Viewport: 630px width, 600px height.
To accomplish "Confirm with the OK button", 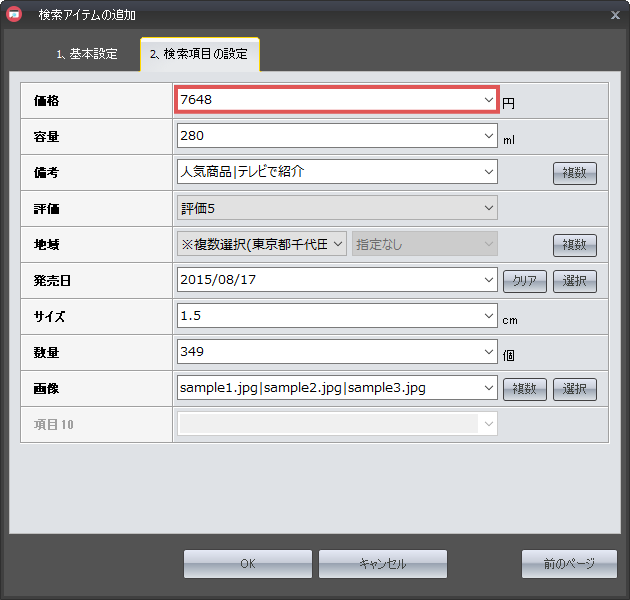I will click(x=248, y=564).
